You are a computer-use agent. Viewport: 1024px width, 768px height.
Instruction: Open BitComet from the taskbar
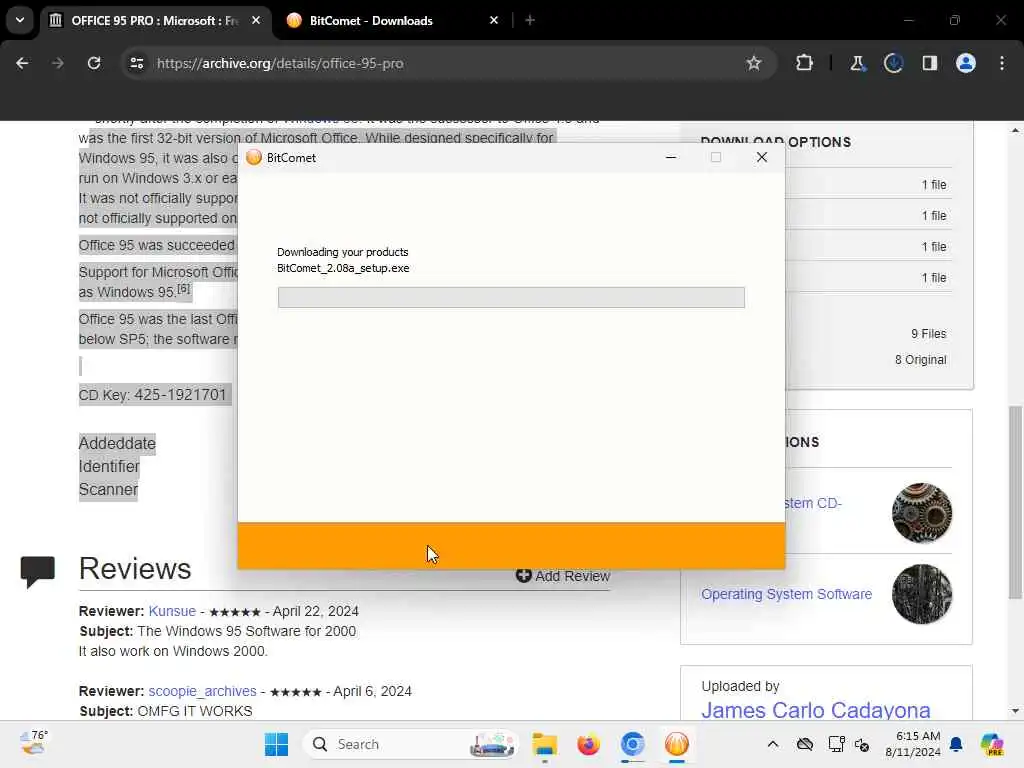coord(677,744)
